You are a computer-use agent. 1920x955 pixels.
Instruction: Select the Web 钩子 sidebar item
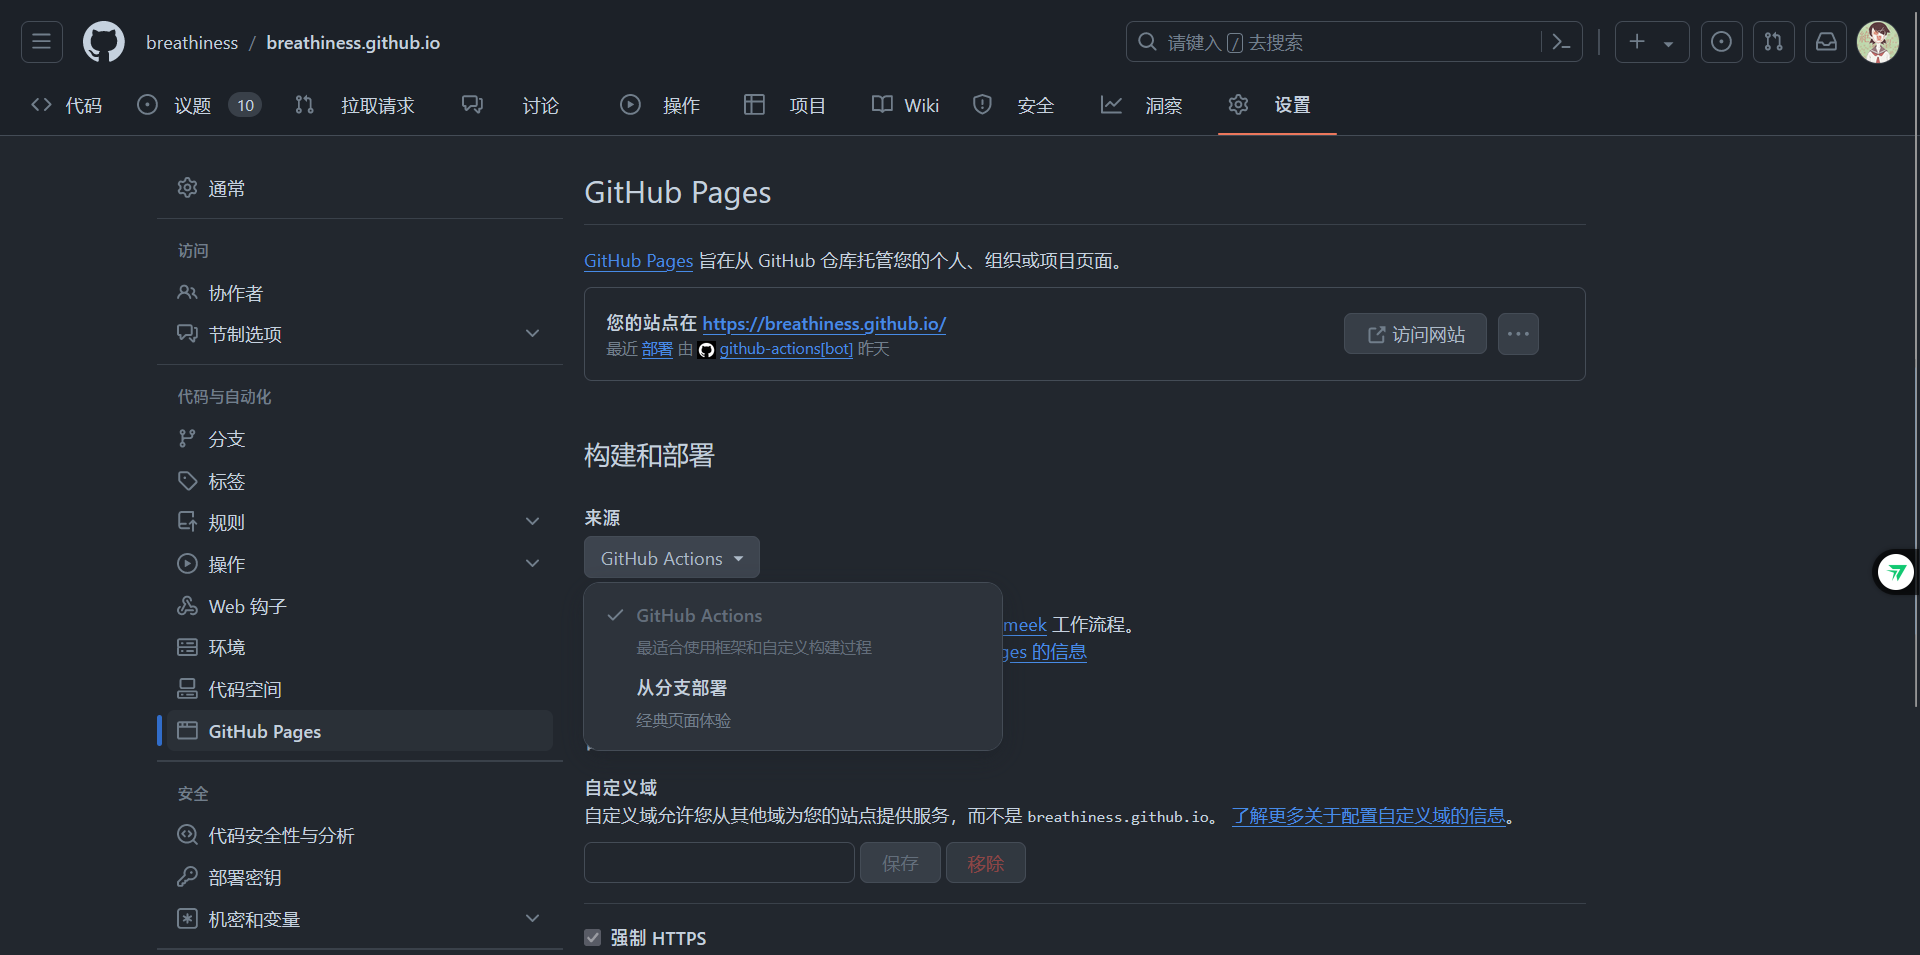tap(246, 605)
